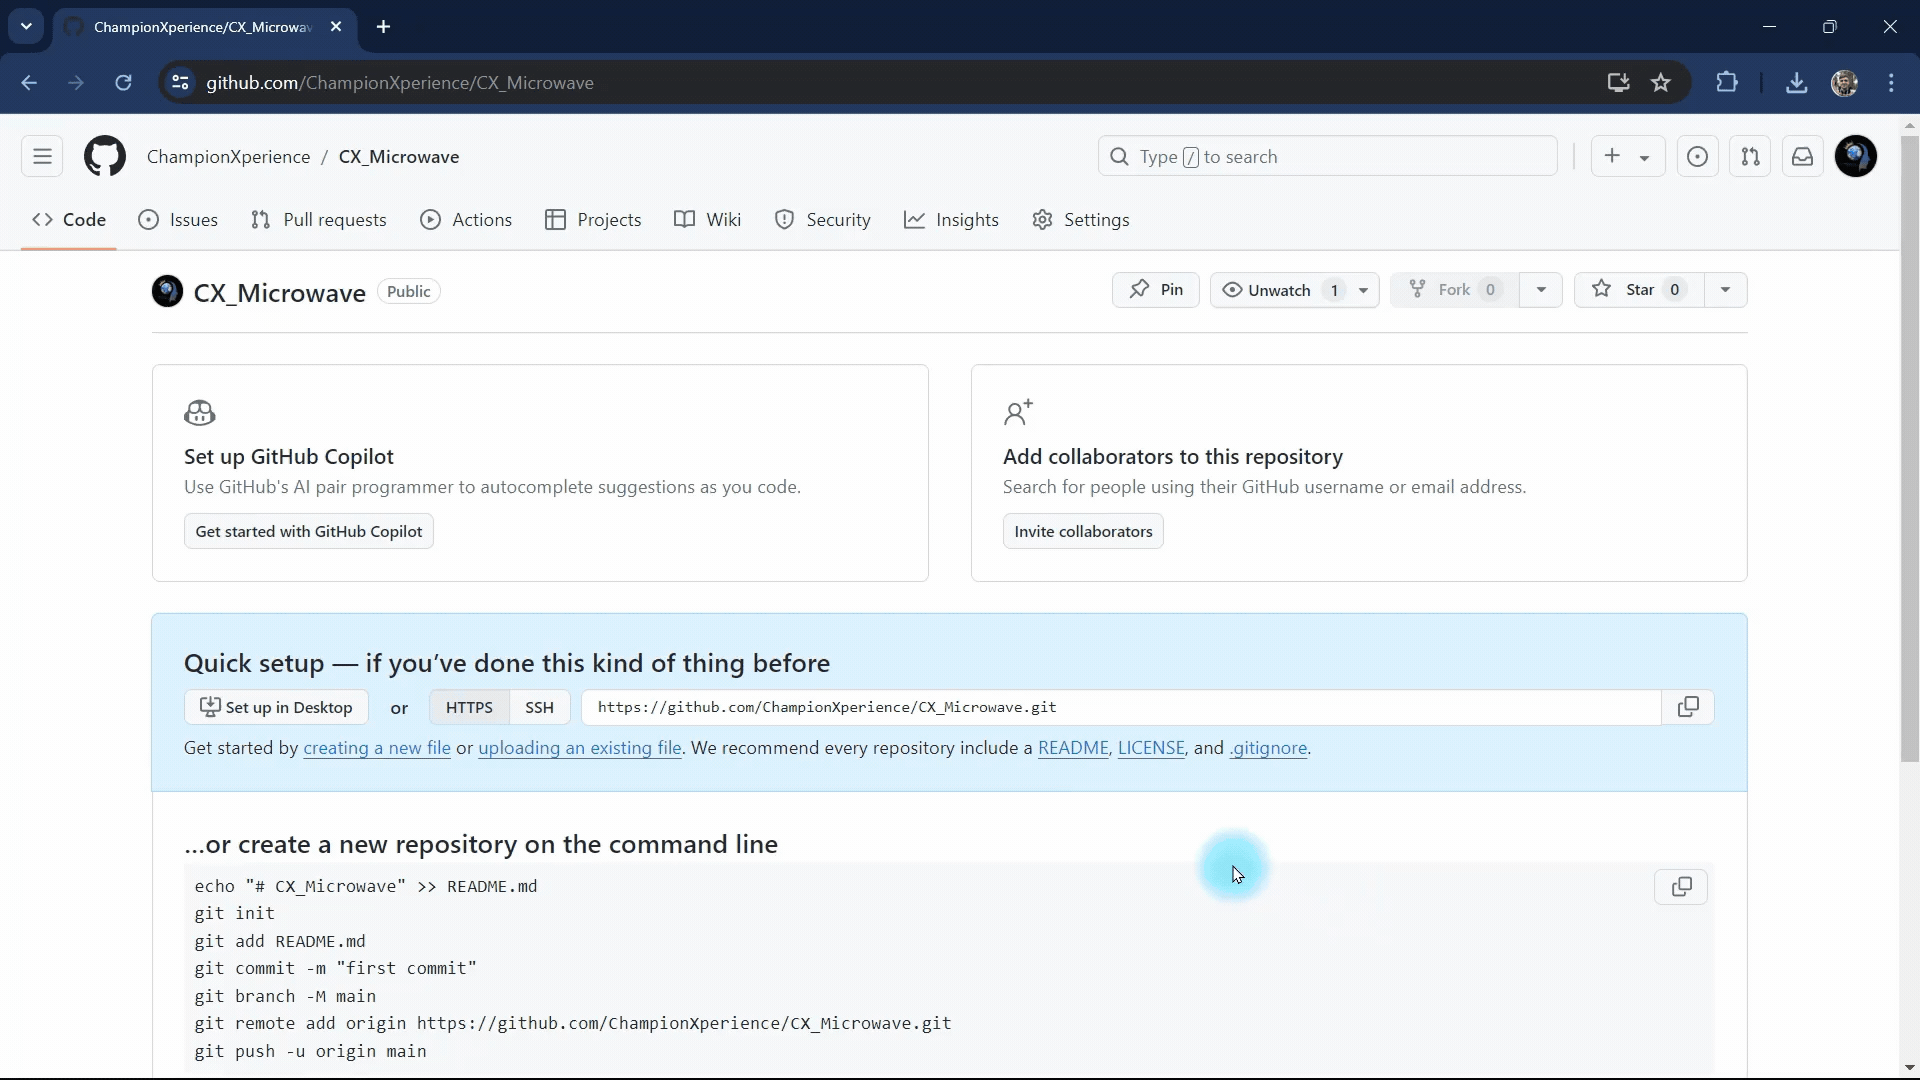The width and height of the screenshot is (1920, 1080).
Task: Open the creating a new file link
Action: pos(377,748)
